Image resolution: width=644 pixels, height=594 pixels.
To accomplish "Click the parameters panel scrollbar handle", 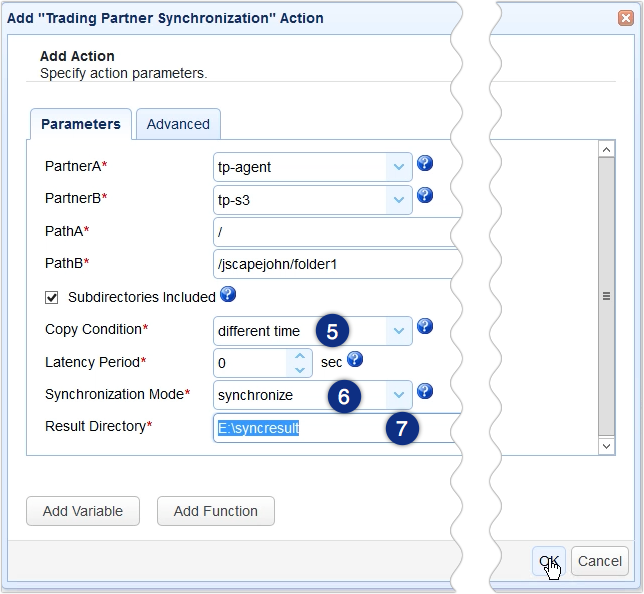I will tap(606, 296).
